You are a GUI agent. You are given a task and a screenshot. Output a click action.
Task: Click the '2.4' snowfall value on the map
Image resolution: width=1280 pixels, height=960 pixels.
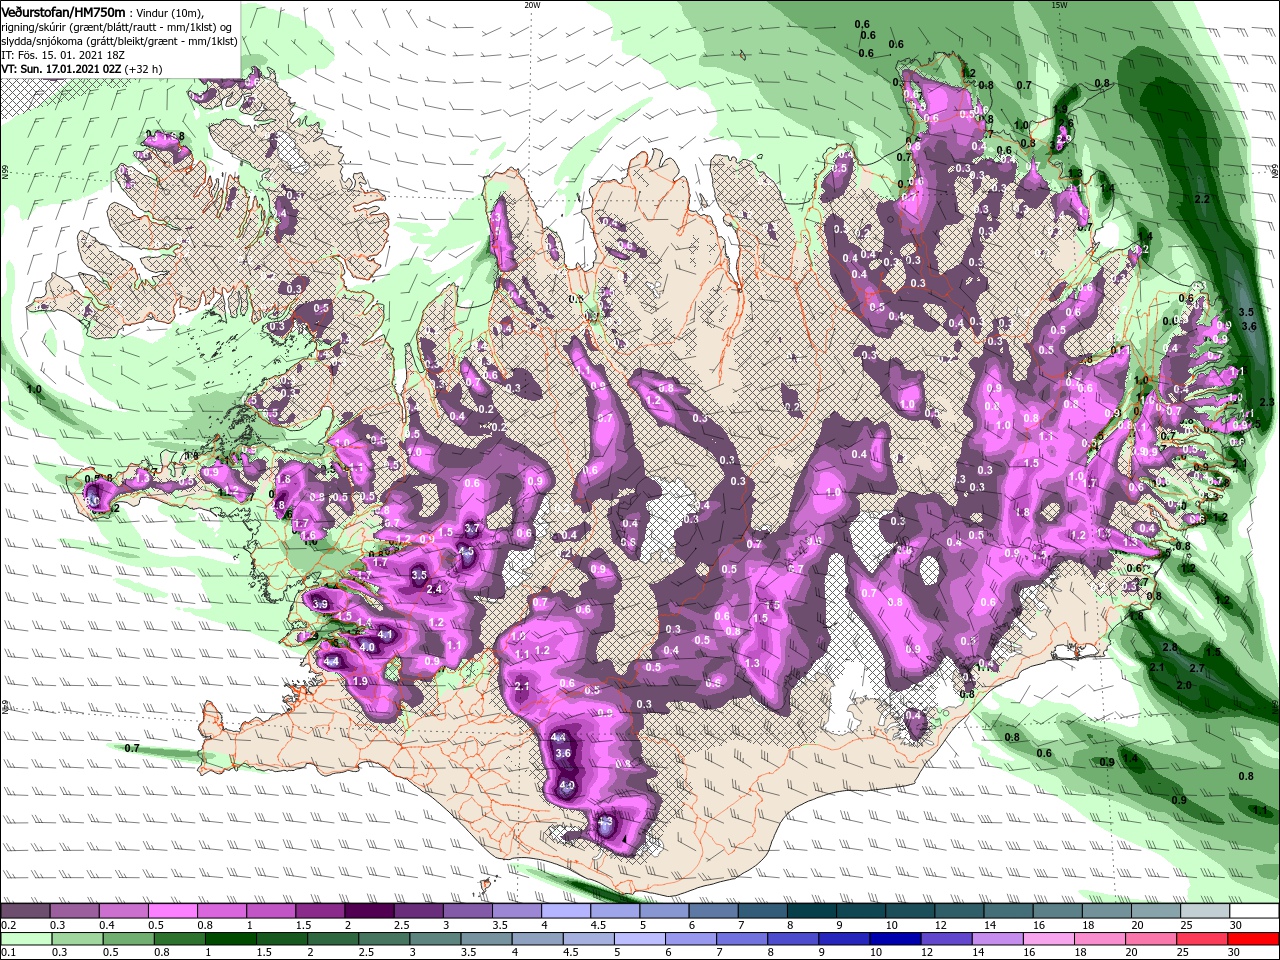pyautogui.click(x=434, y=589)
